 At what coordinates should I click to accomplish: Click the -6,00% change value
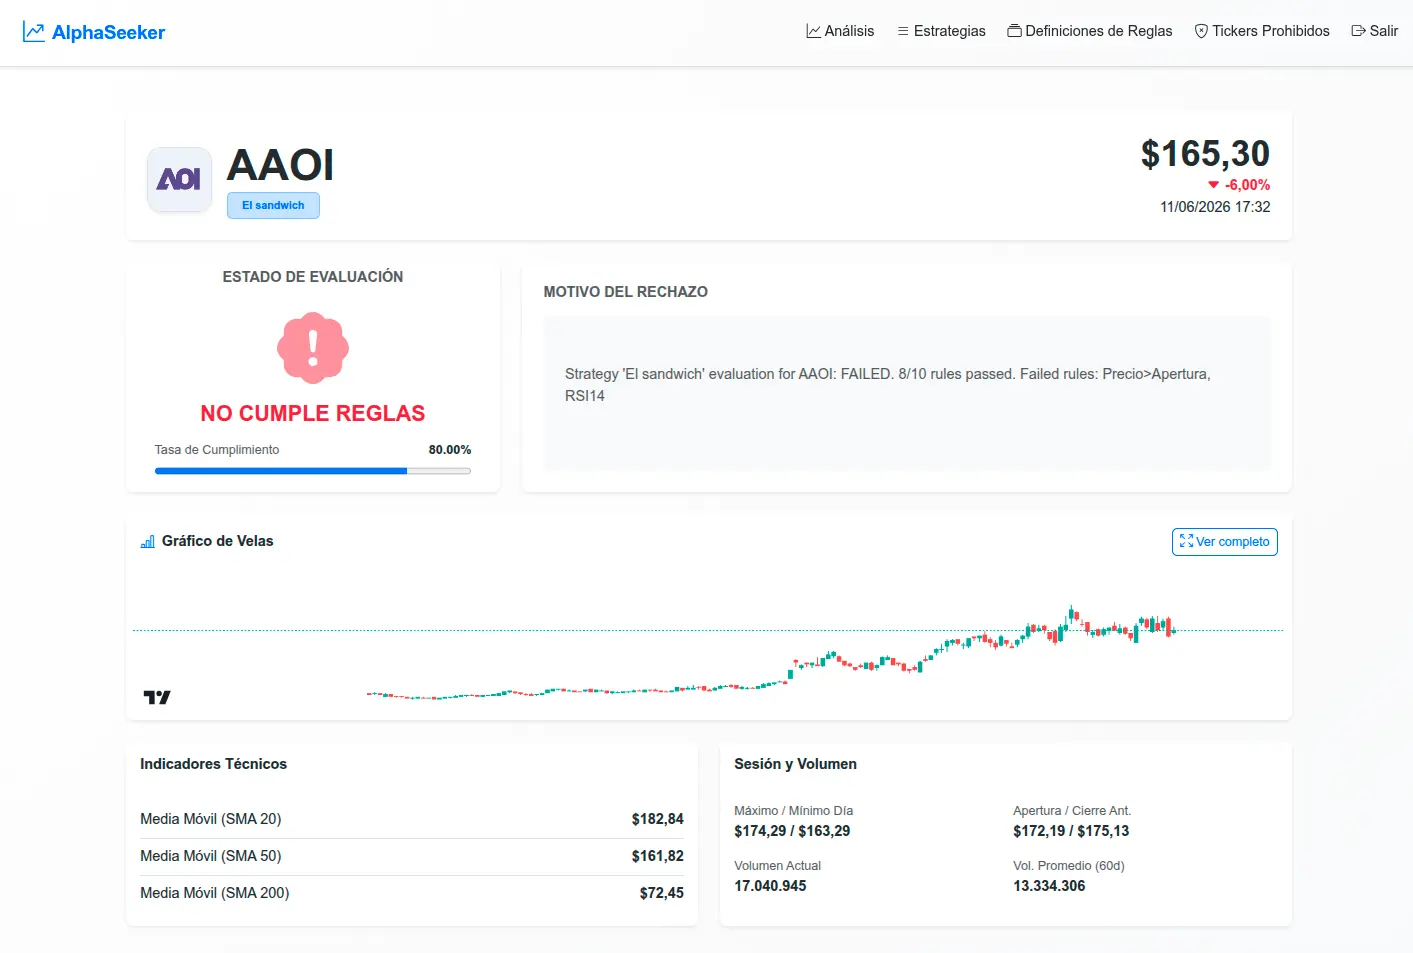1247,185
